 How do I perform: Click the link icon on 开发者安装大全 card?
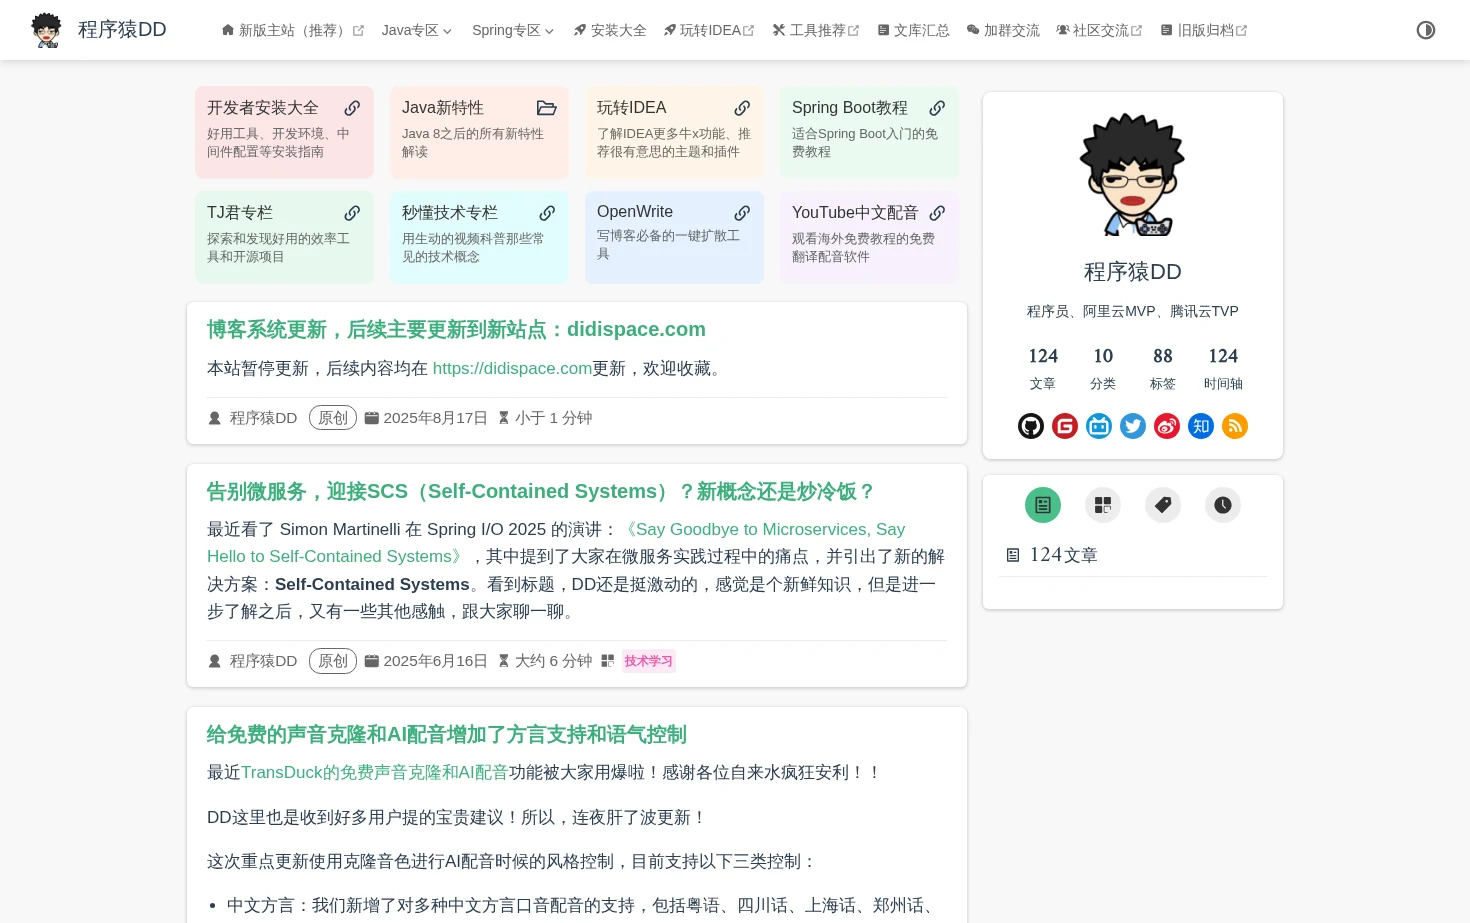(x=352, y=108)
